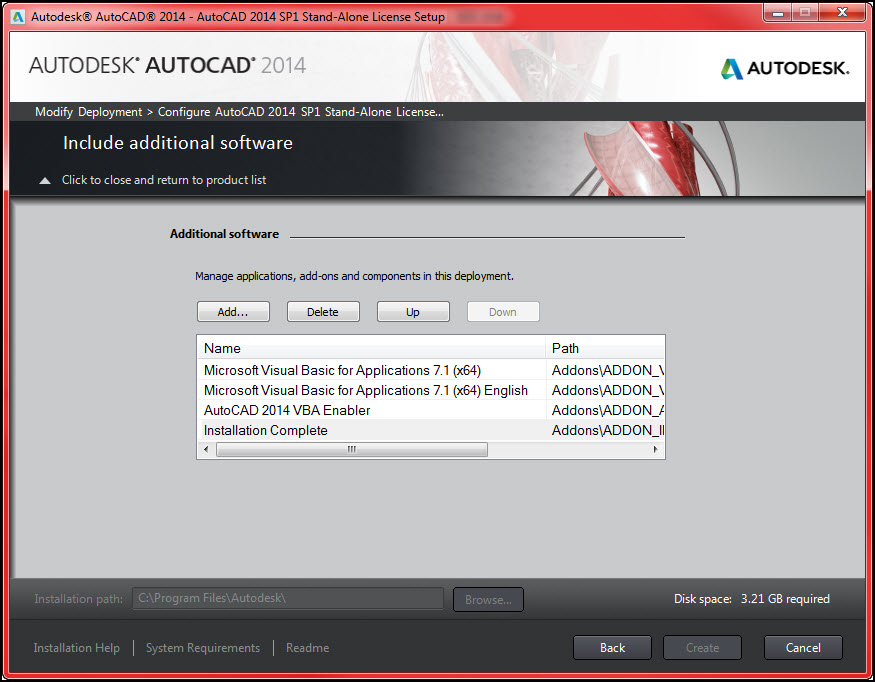Open the Readme link

point(307,647)
